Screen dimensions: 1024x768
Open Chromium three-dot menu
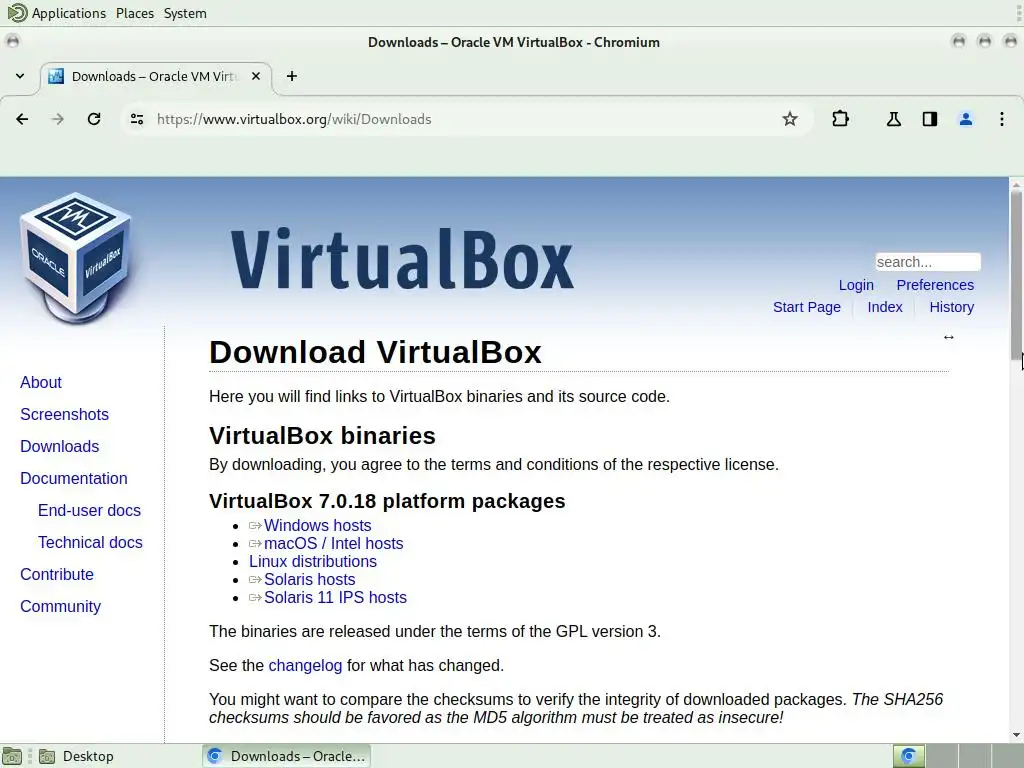tap(1002, 119)
